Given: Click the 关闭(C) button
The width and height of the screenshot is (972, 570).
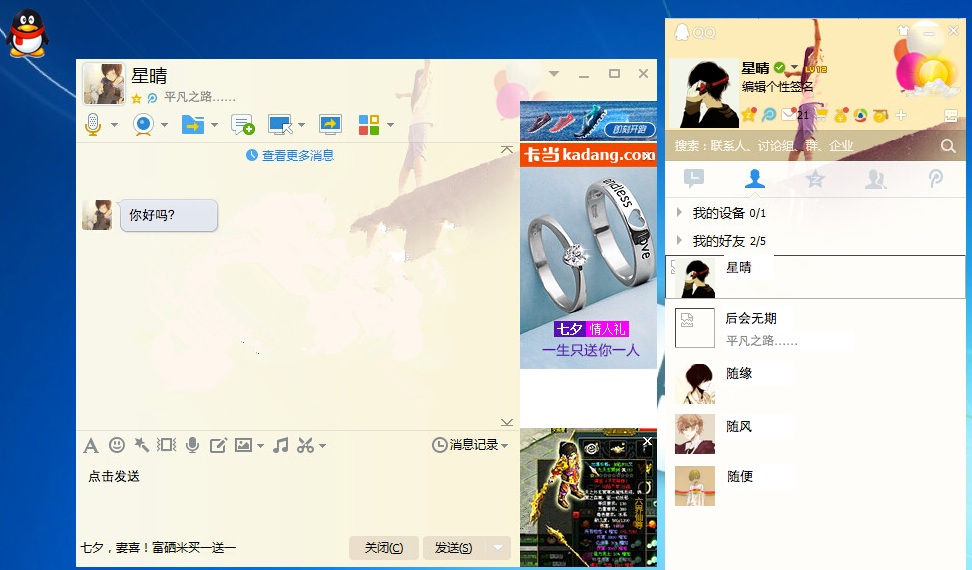Looking at the screenshot, I should [x=384, y=548].
